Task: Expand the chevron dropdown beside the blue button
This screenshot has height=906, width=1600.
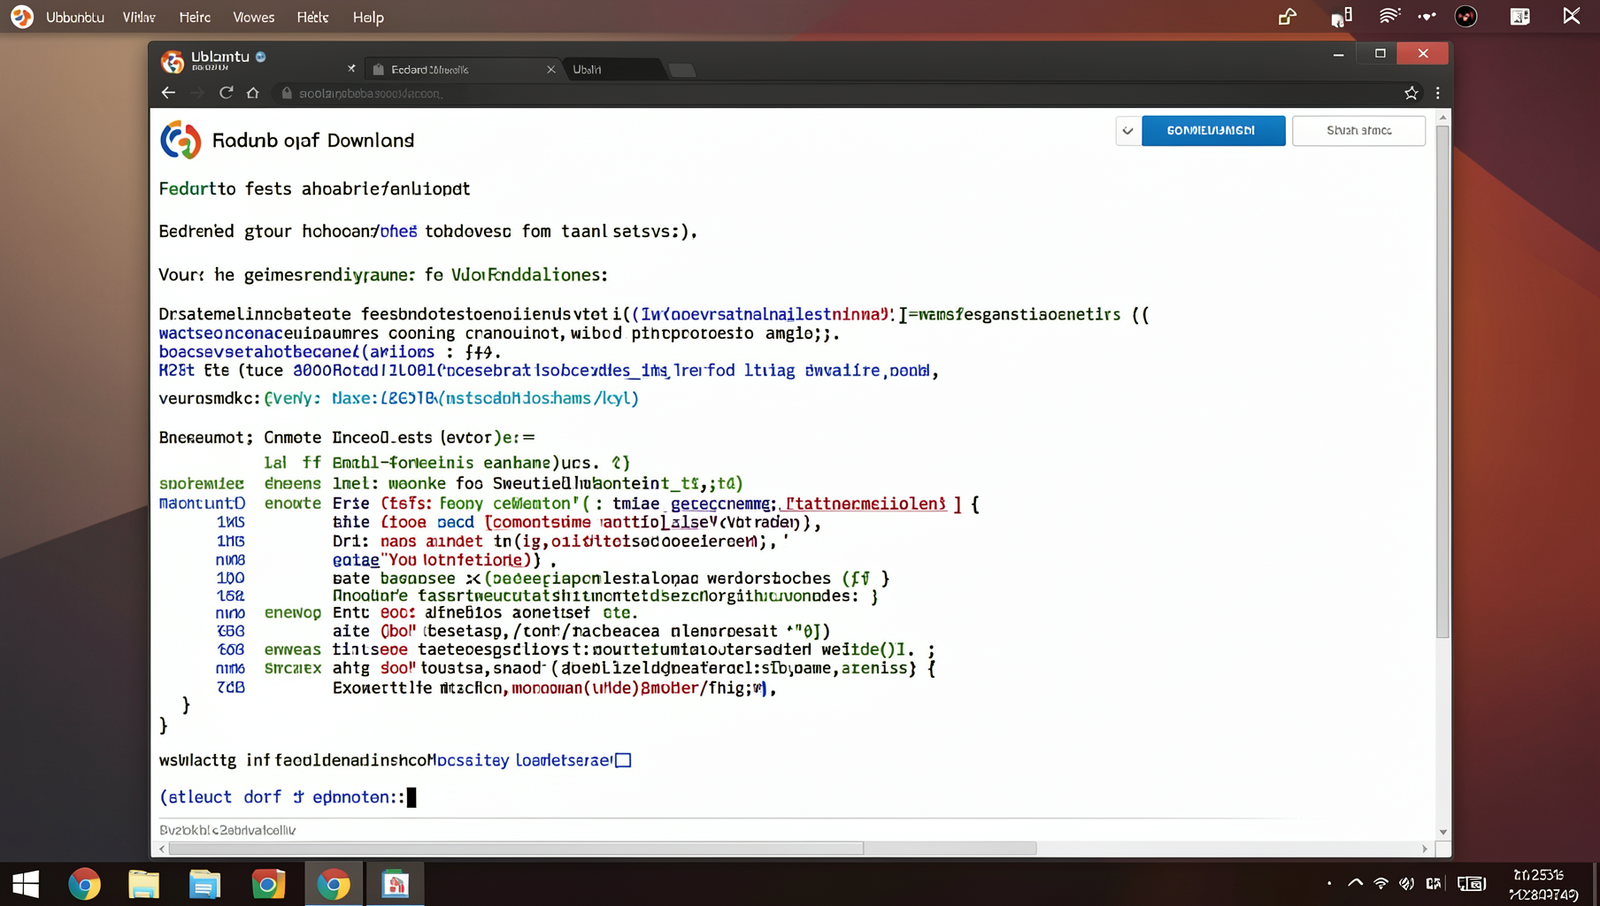Action: click(x=1128, y=131)
